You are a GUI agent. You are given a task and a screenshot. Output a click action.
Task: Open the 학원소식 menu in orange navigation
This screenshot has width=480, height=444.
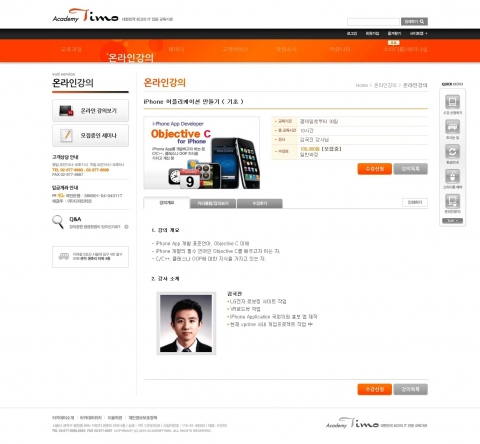[x=286, y=49]
